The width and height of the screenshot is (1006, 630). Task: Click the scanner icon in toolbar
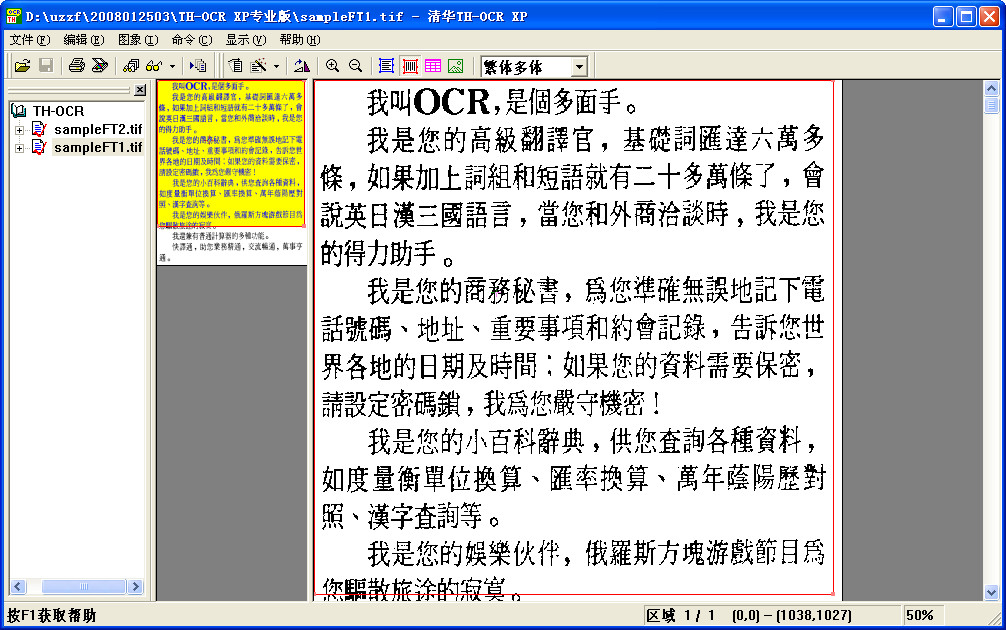pos(99,65)
